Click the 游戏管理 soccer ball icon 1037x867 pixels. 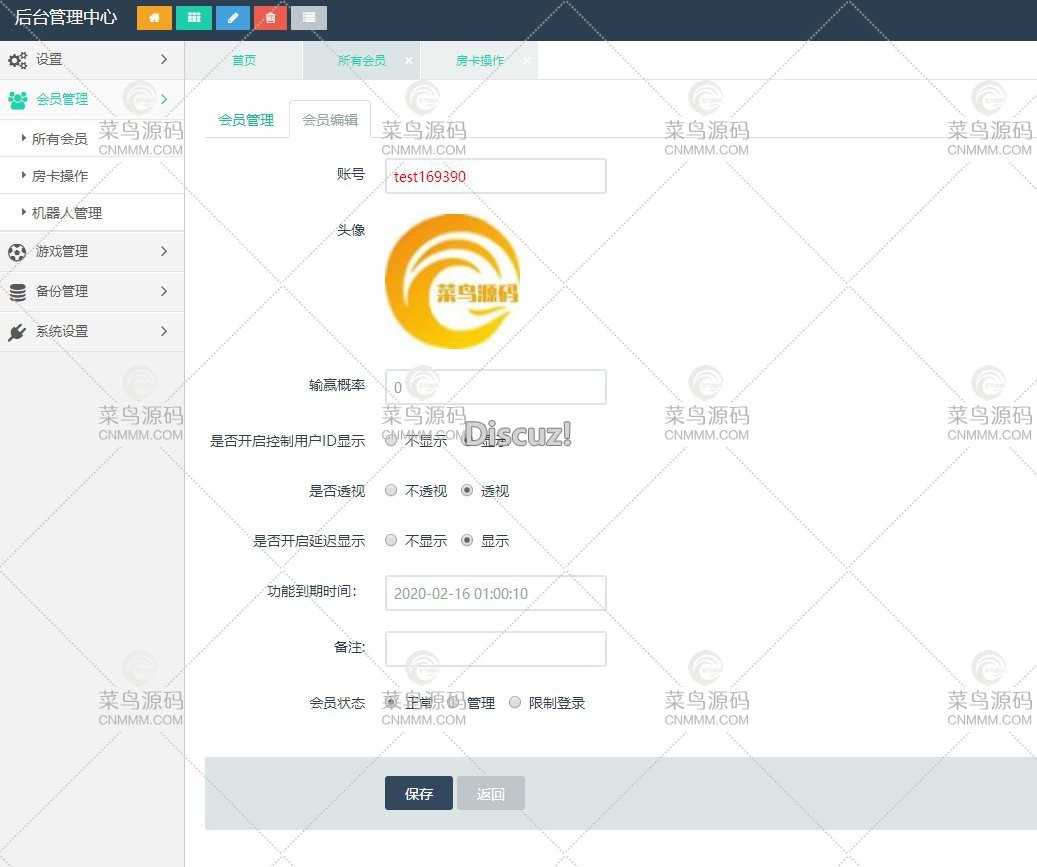17,252
